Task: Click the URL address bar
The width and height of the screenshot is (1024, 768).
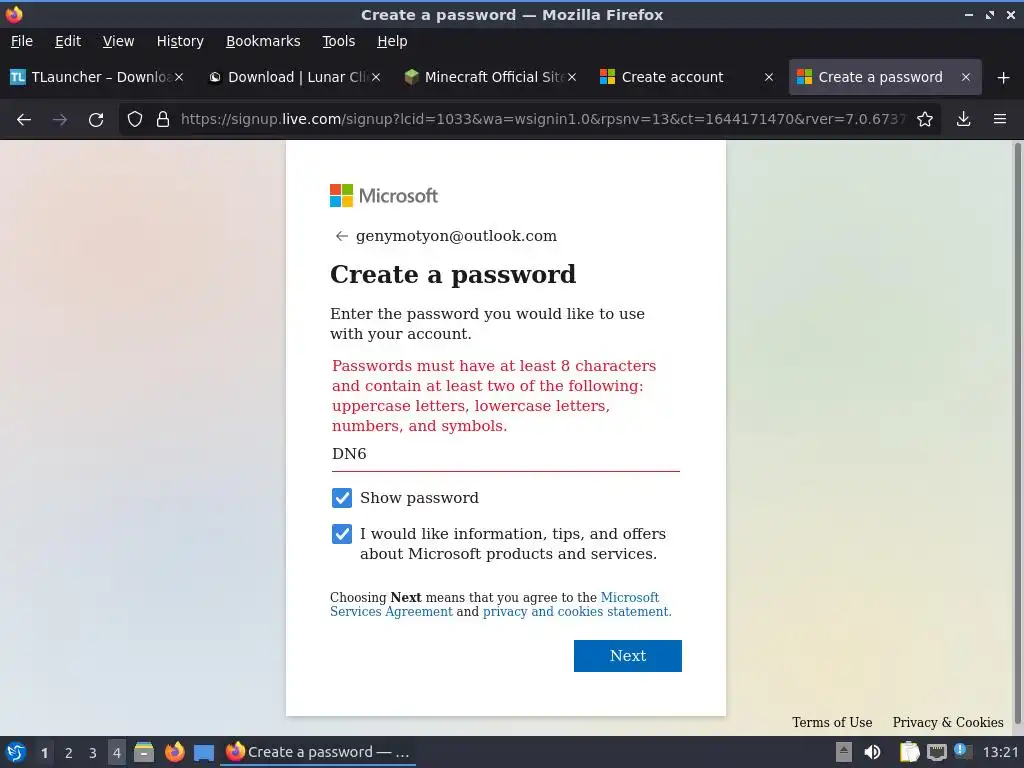Action: (542, 120)
